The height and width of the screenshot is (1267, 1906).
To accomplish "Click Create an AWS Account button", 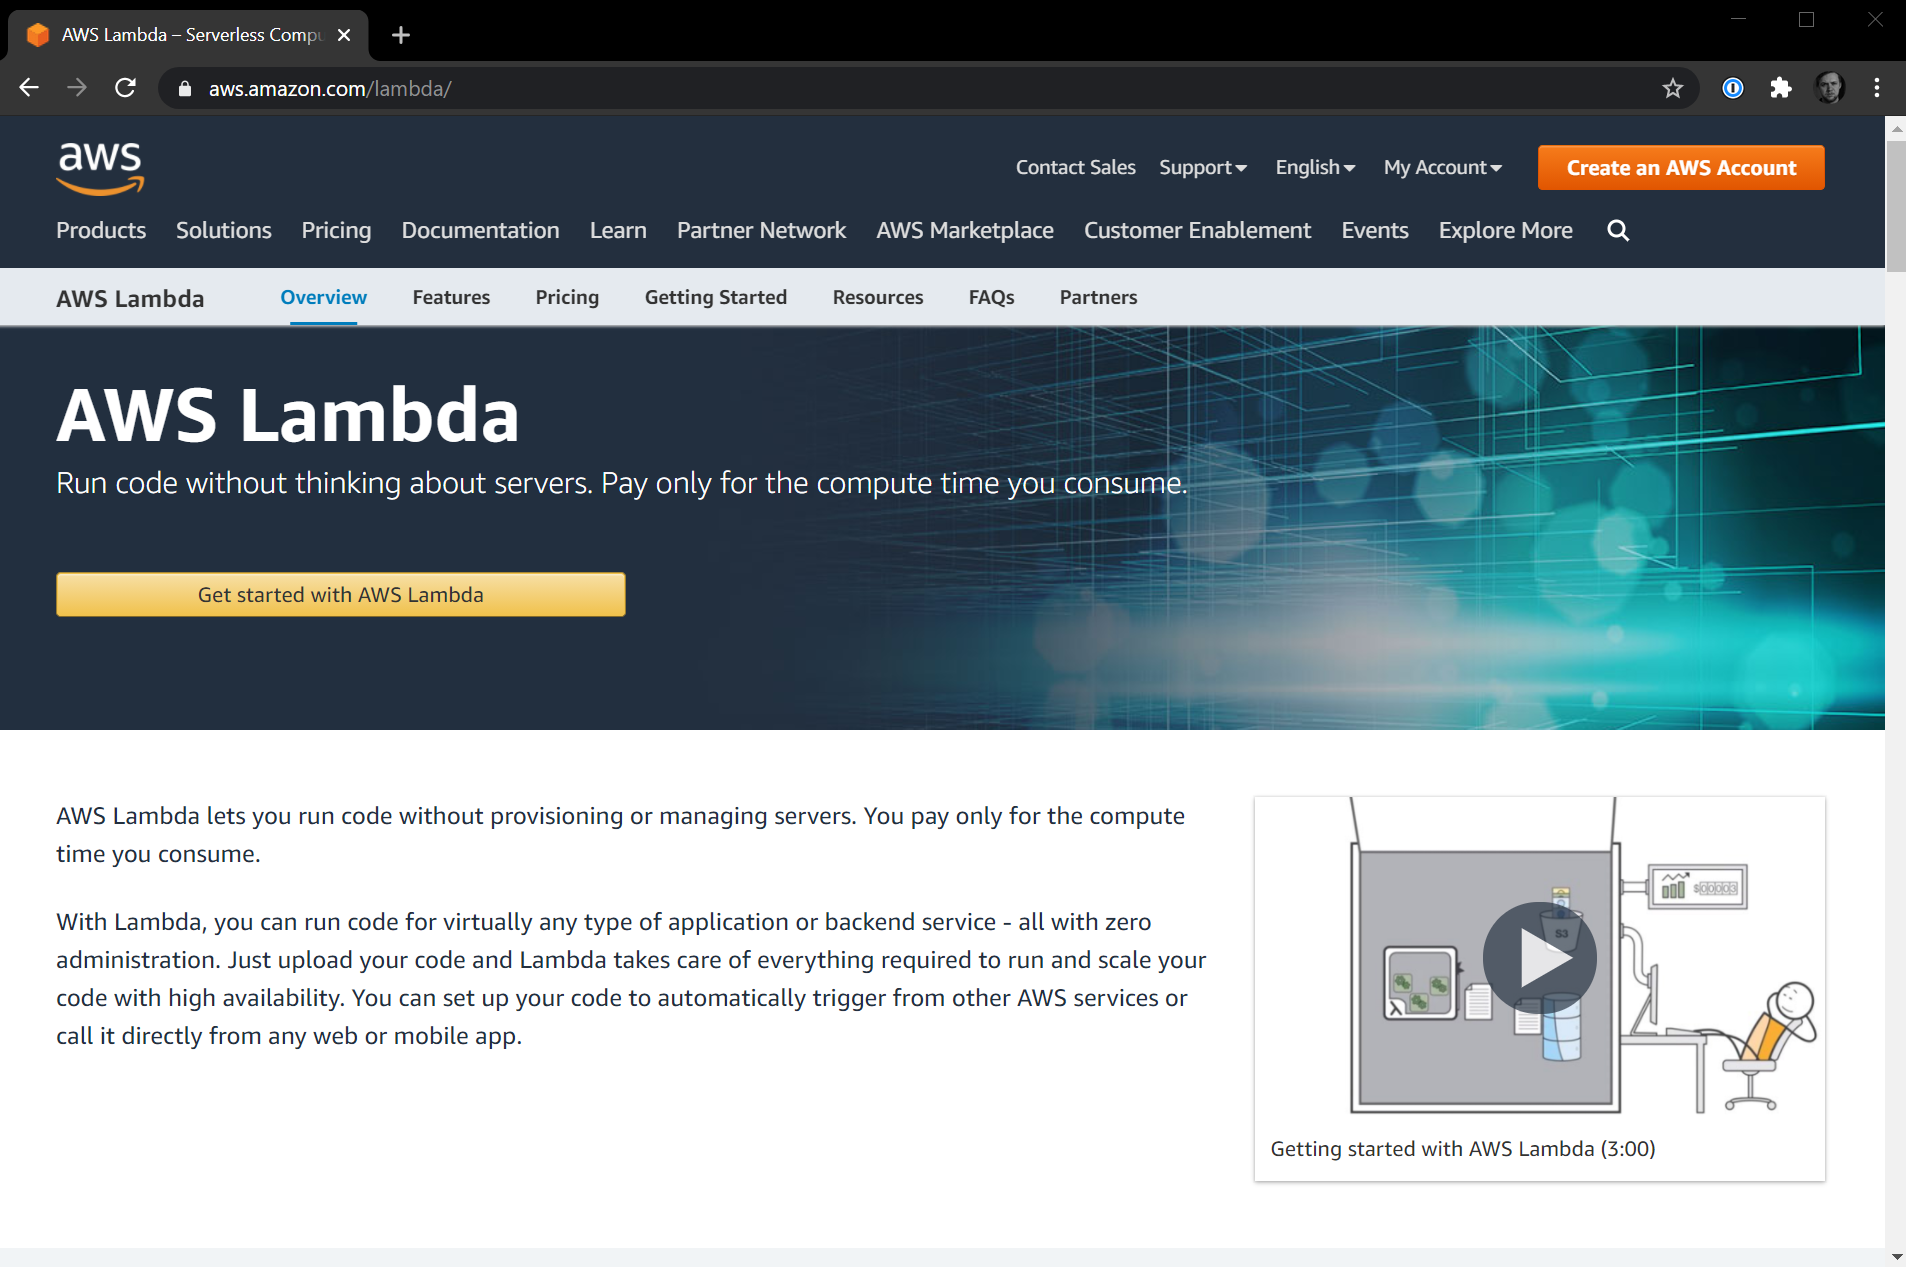I will pos(1681,168).
